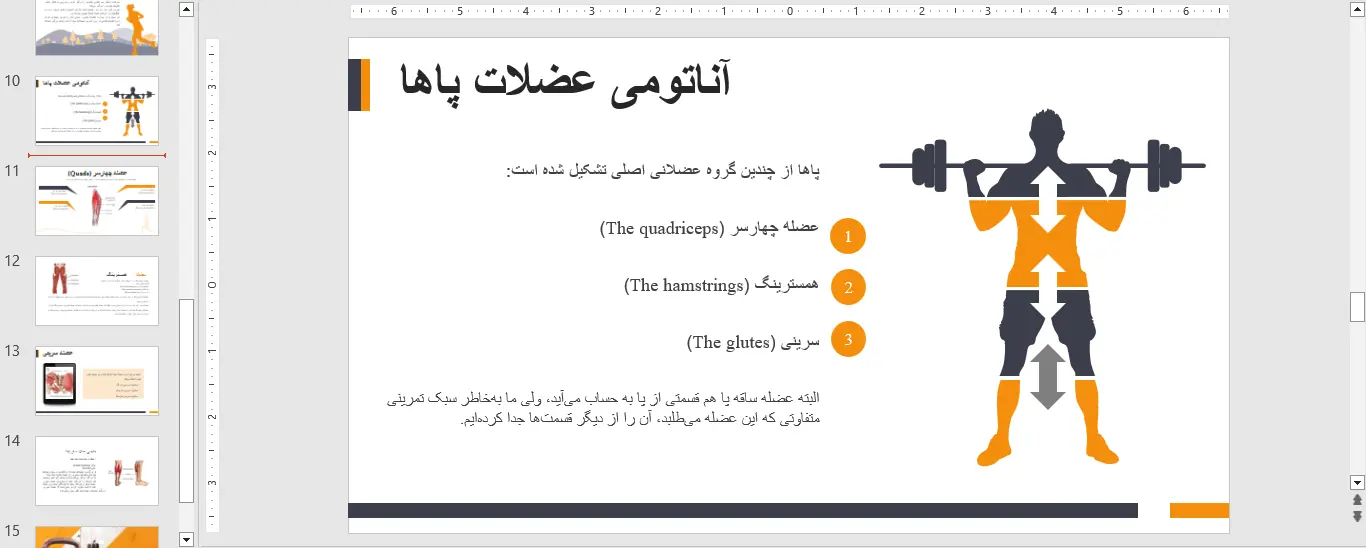Image resolution: width=1366 pixels, height=548 pixels.
Task: Select slide 12 thumbnail
Action: 97,291
